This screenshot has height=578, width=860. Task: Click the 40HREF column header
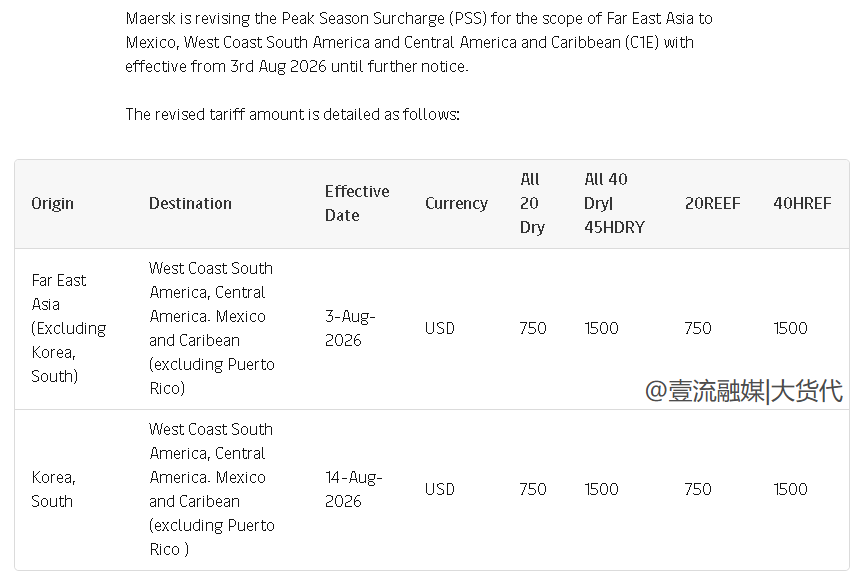click(802, 203)
